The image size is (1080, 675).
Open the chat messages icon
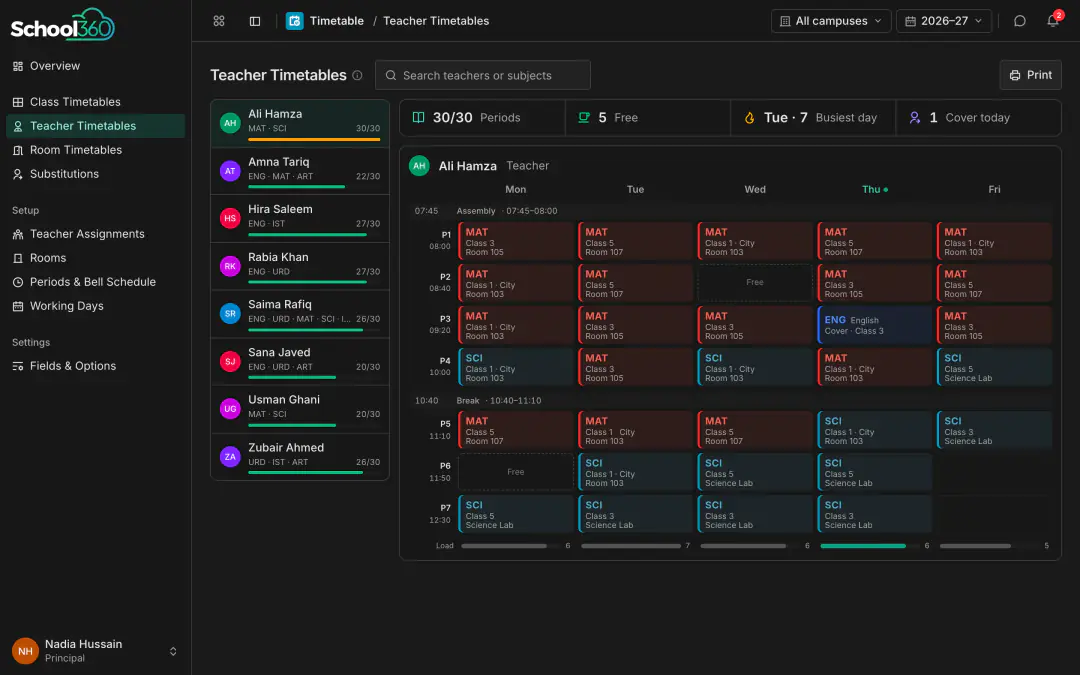point(1020,21)
